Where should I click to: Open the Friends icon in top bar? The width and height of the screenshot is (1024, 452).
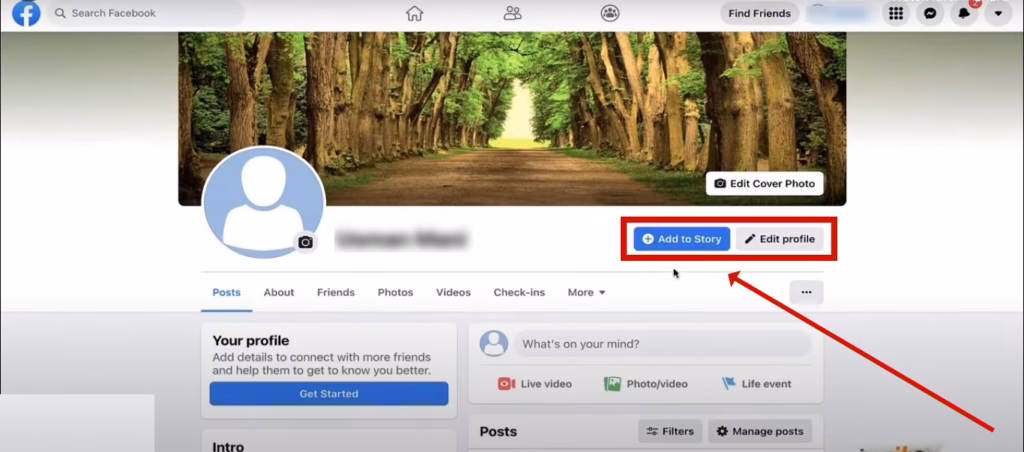[513, 13]
